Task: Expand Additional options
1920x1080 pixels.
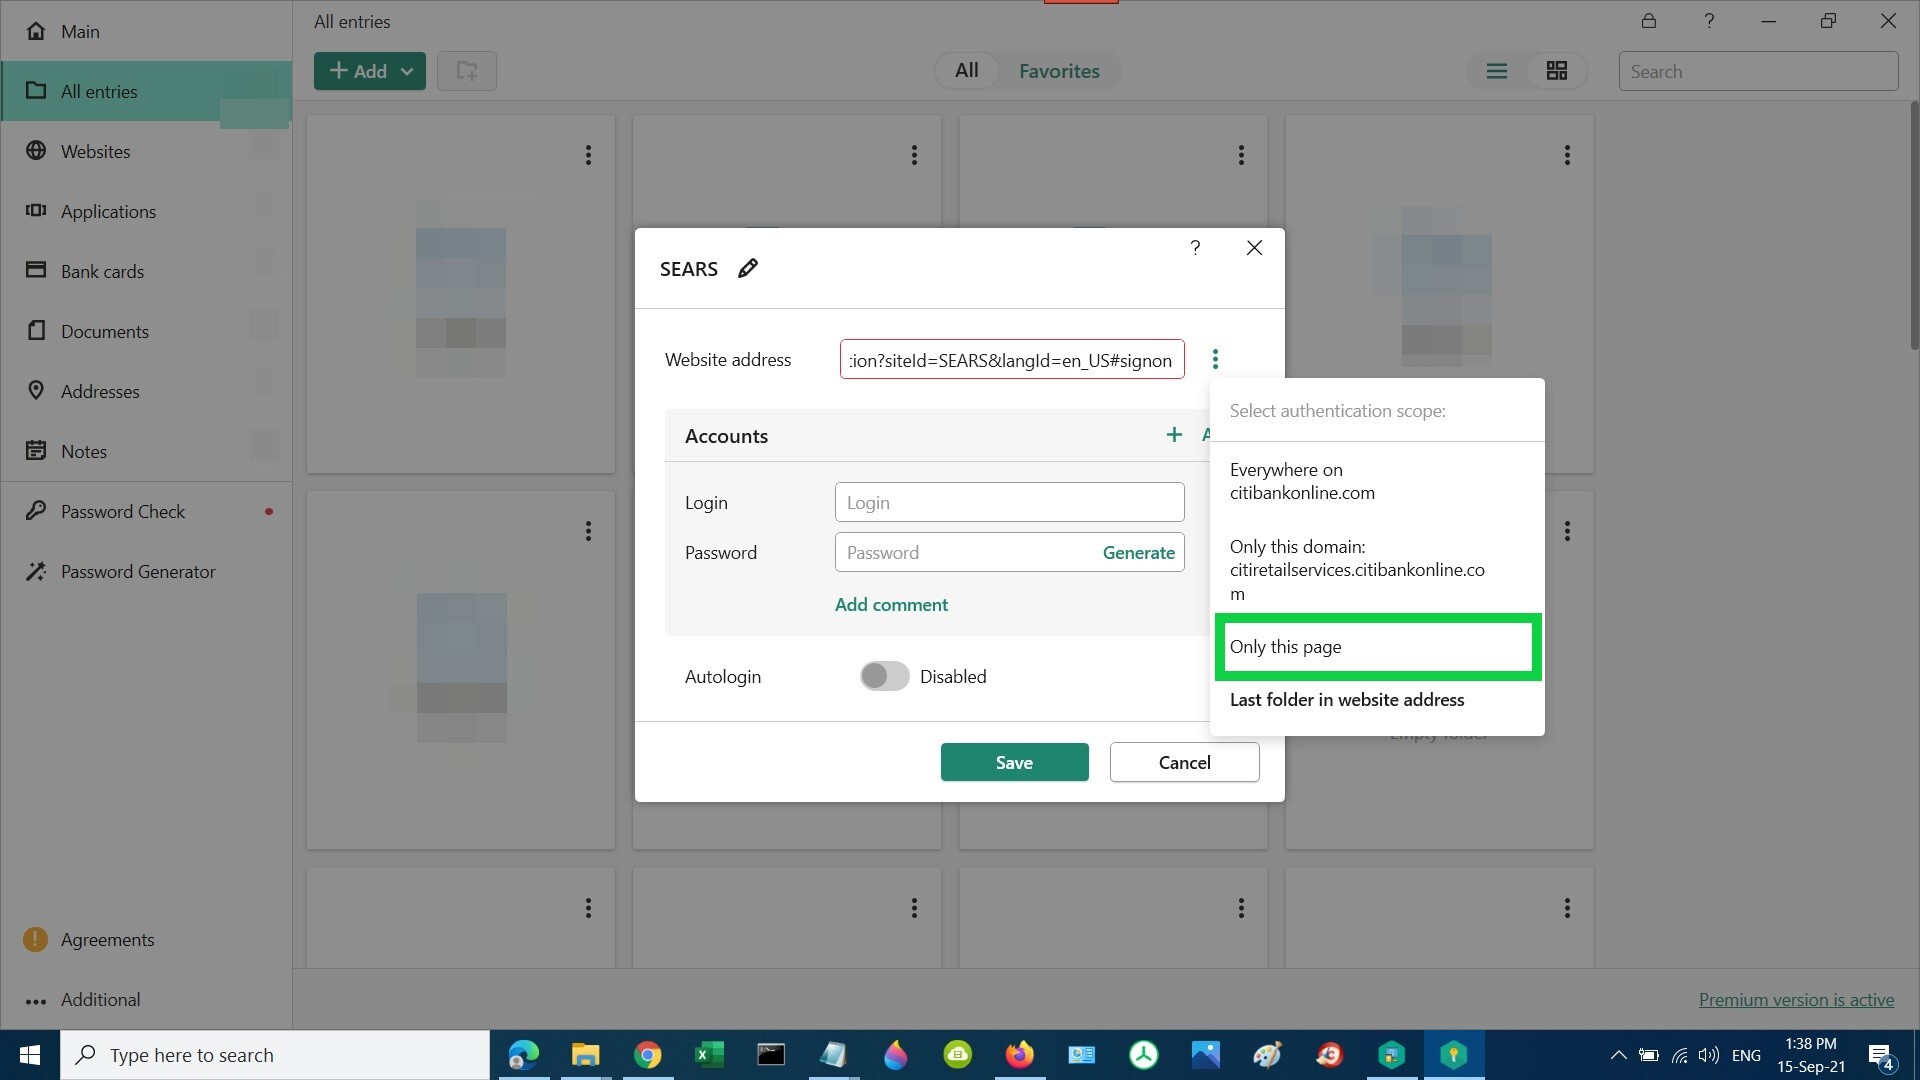Action: 146,999
